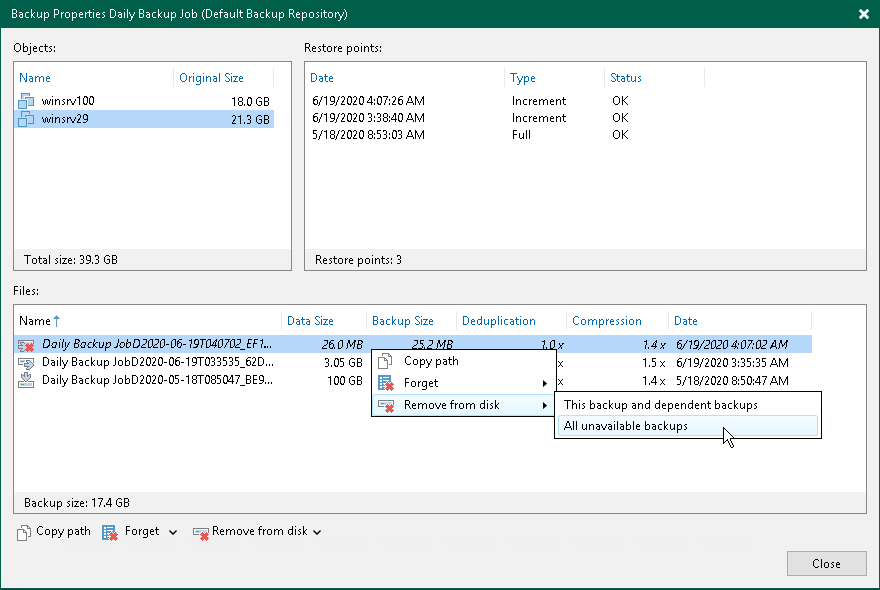Select the winsrv100 virtual machine icon

coord(25,100)
